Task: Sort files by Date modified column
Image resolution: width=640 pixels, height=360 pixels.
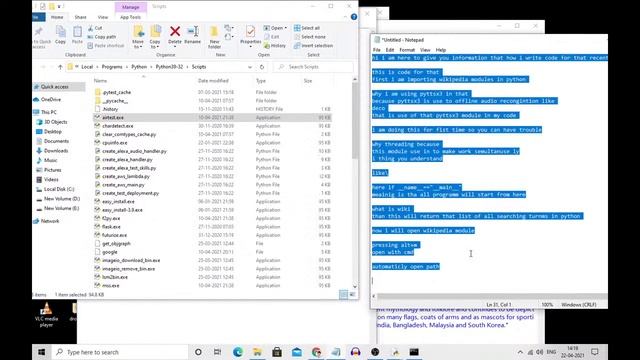Action: coord(213,81)
